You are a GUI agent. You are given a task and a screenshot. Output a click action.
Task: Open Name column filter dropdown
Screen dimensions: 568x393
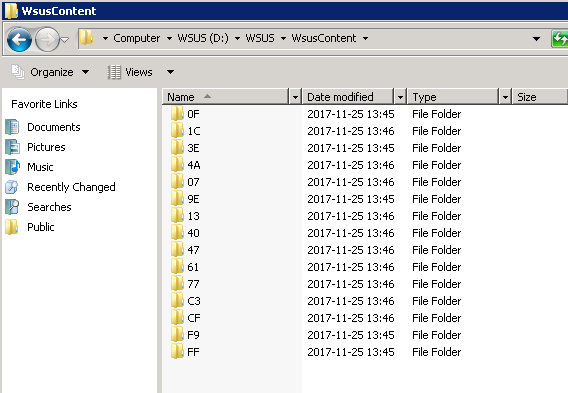point(295,97)
